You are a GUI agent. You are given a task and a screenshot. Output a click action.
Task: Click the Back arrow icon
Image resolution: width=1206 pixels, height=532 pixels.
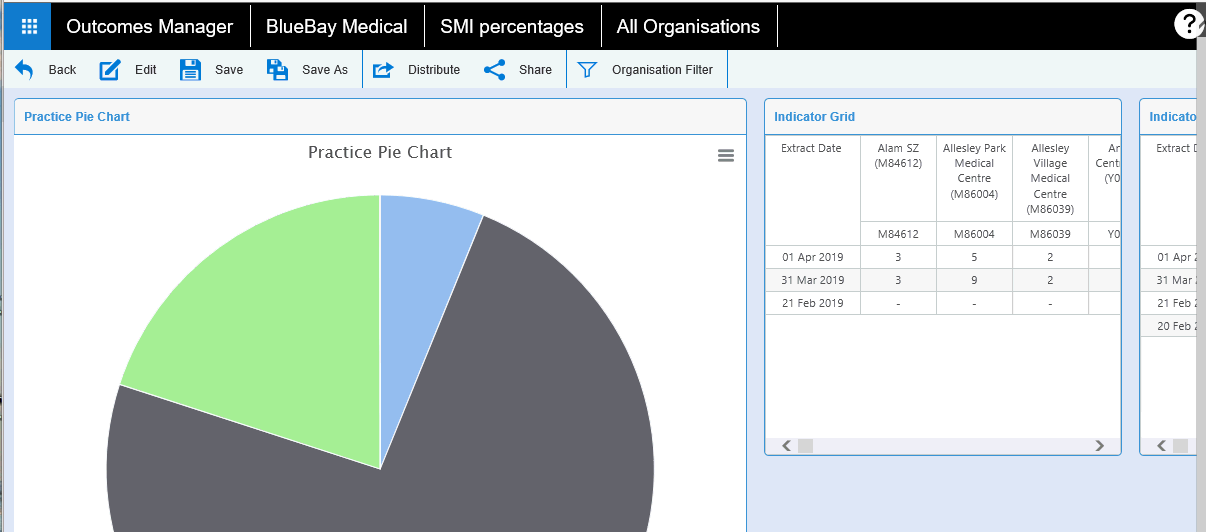24,70
